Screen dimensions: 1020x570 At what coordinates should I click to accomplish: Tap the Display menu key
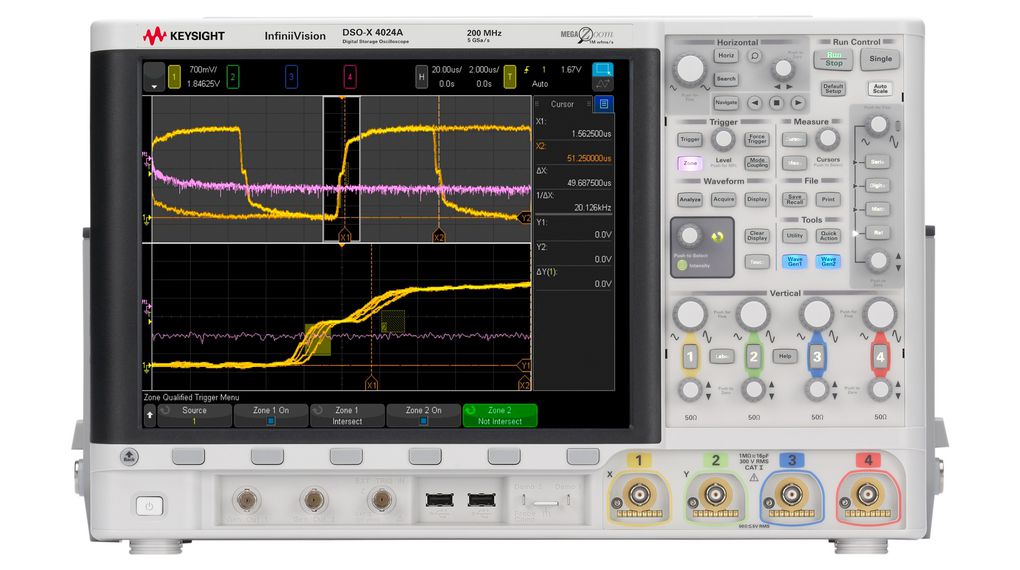(757, 199)
